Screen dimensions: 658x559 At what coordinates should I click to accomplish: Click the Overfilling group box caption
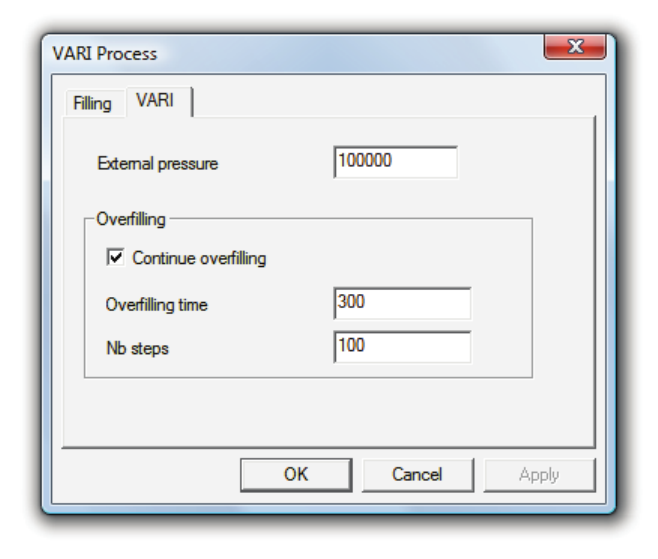click(130, 219)
